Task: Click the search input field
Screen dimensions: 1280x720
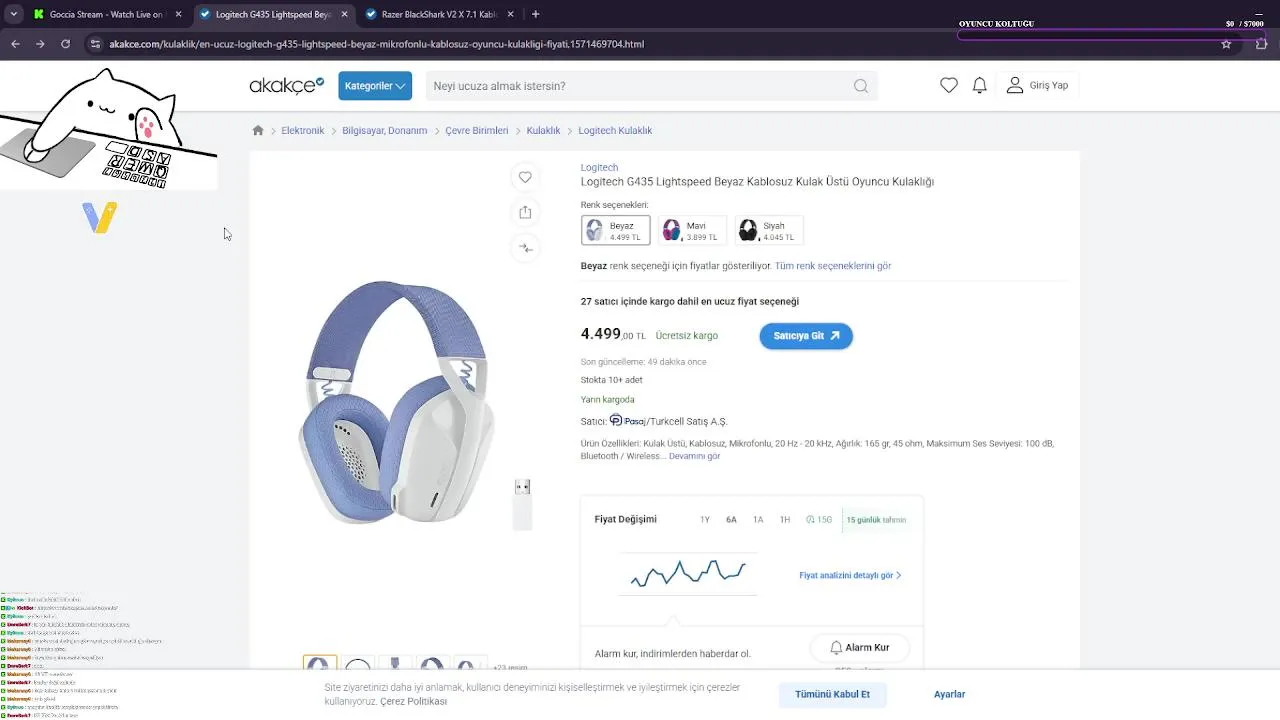Action: pyautogui.click(x=640, y=86)
